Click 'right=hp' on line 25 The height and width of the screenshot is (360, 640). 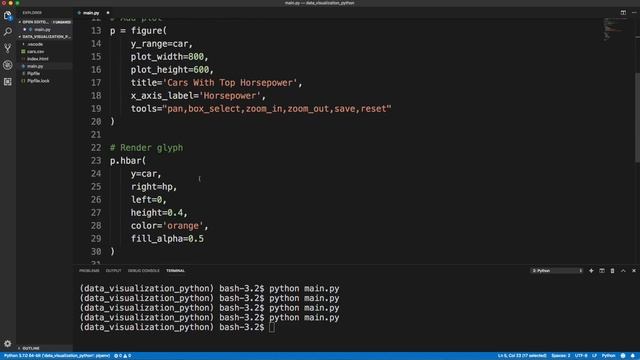(152, 187)
